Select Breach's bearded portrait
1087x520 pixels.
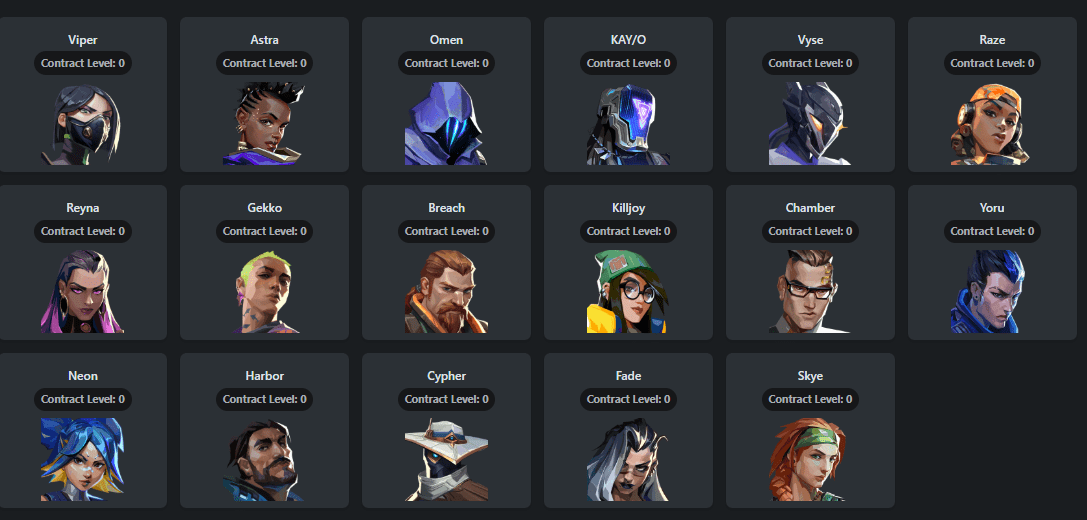coord(446,291)
